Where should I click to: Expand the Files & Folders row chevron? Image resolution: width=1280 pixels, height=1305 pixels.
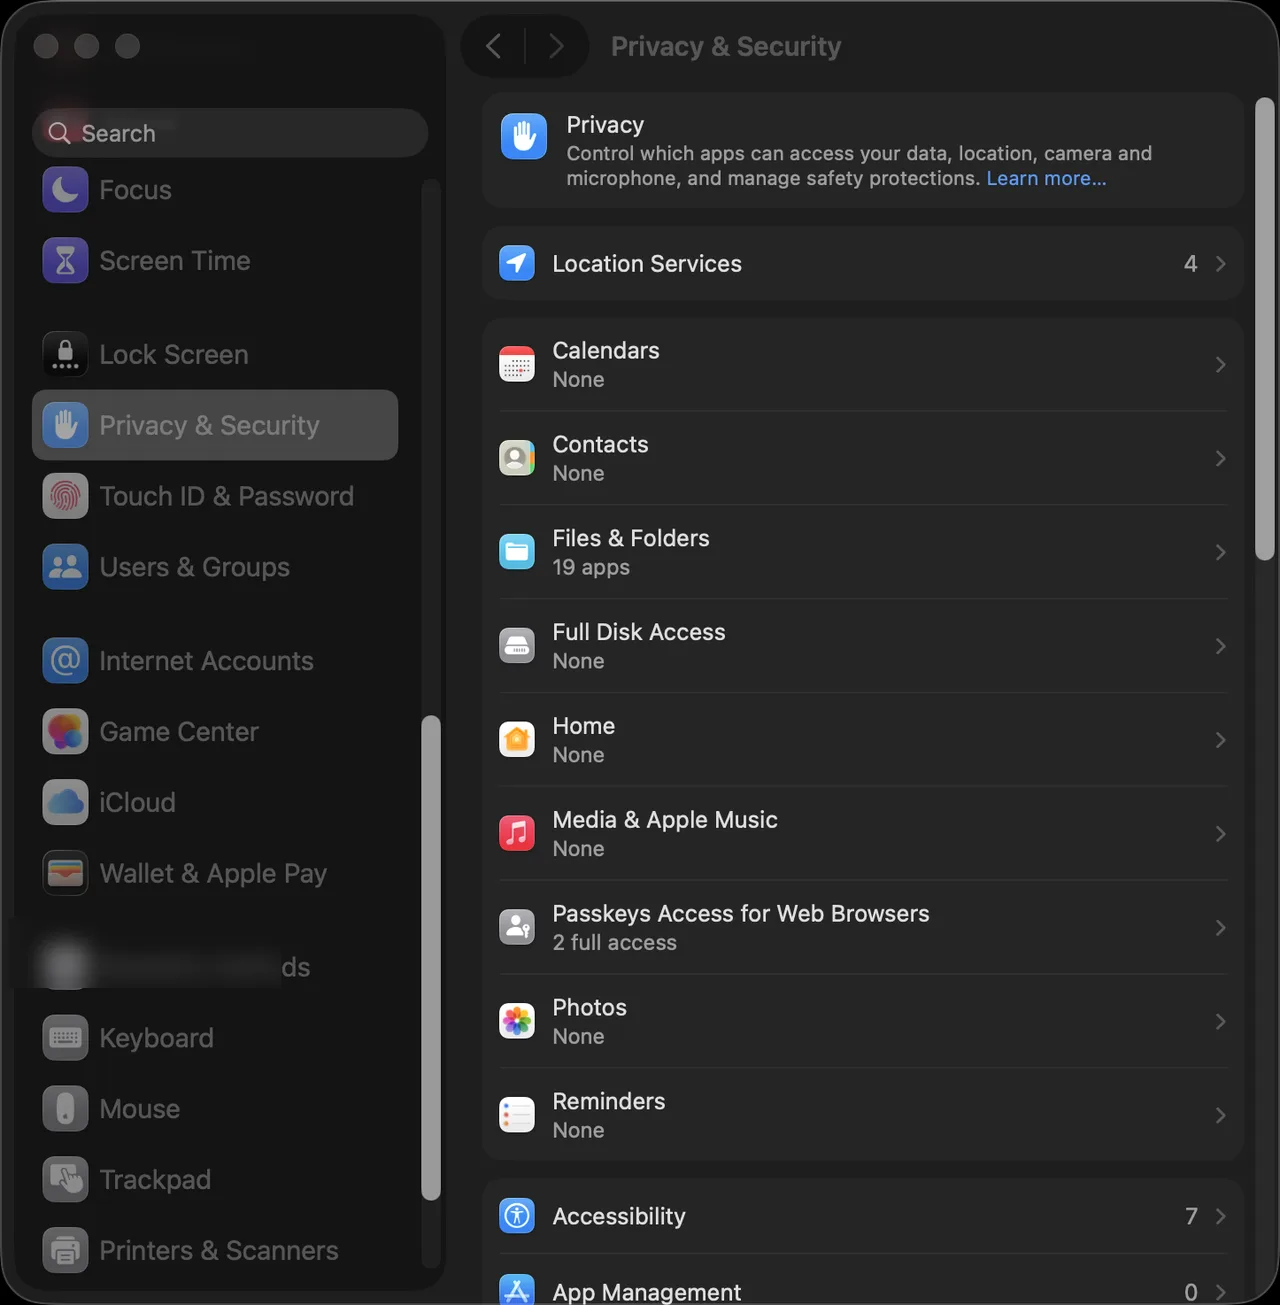pos(1220,552)
